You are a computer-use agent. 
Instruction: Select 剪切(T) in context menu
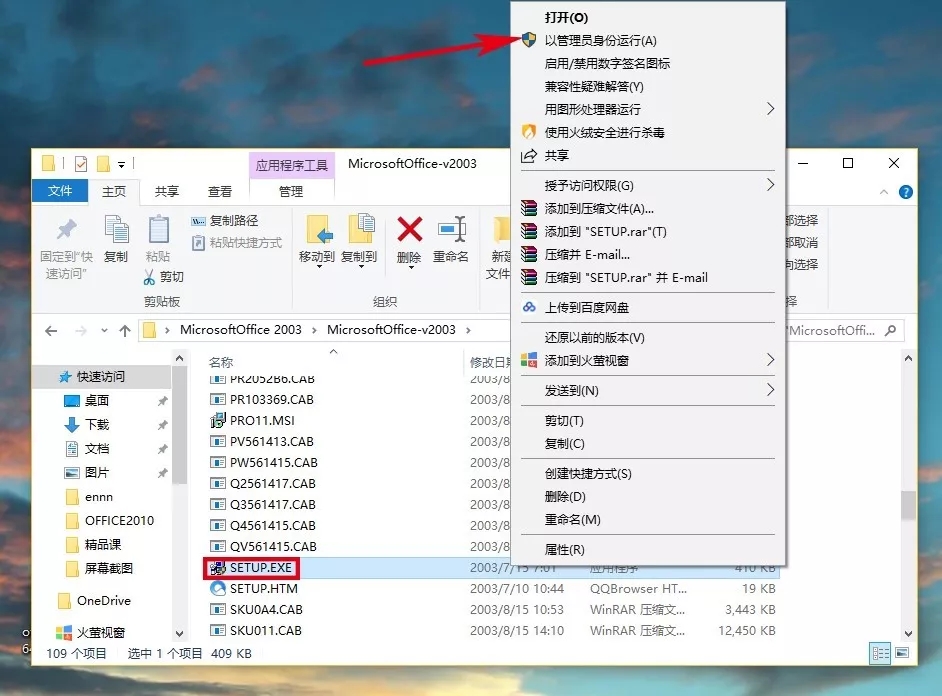pyautogui.click(x=564, y=420)
